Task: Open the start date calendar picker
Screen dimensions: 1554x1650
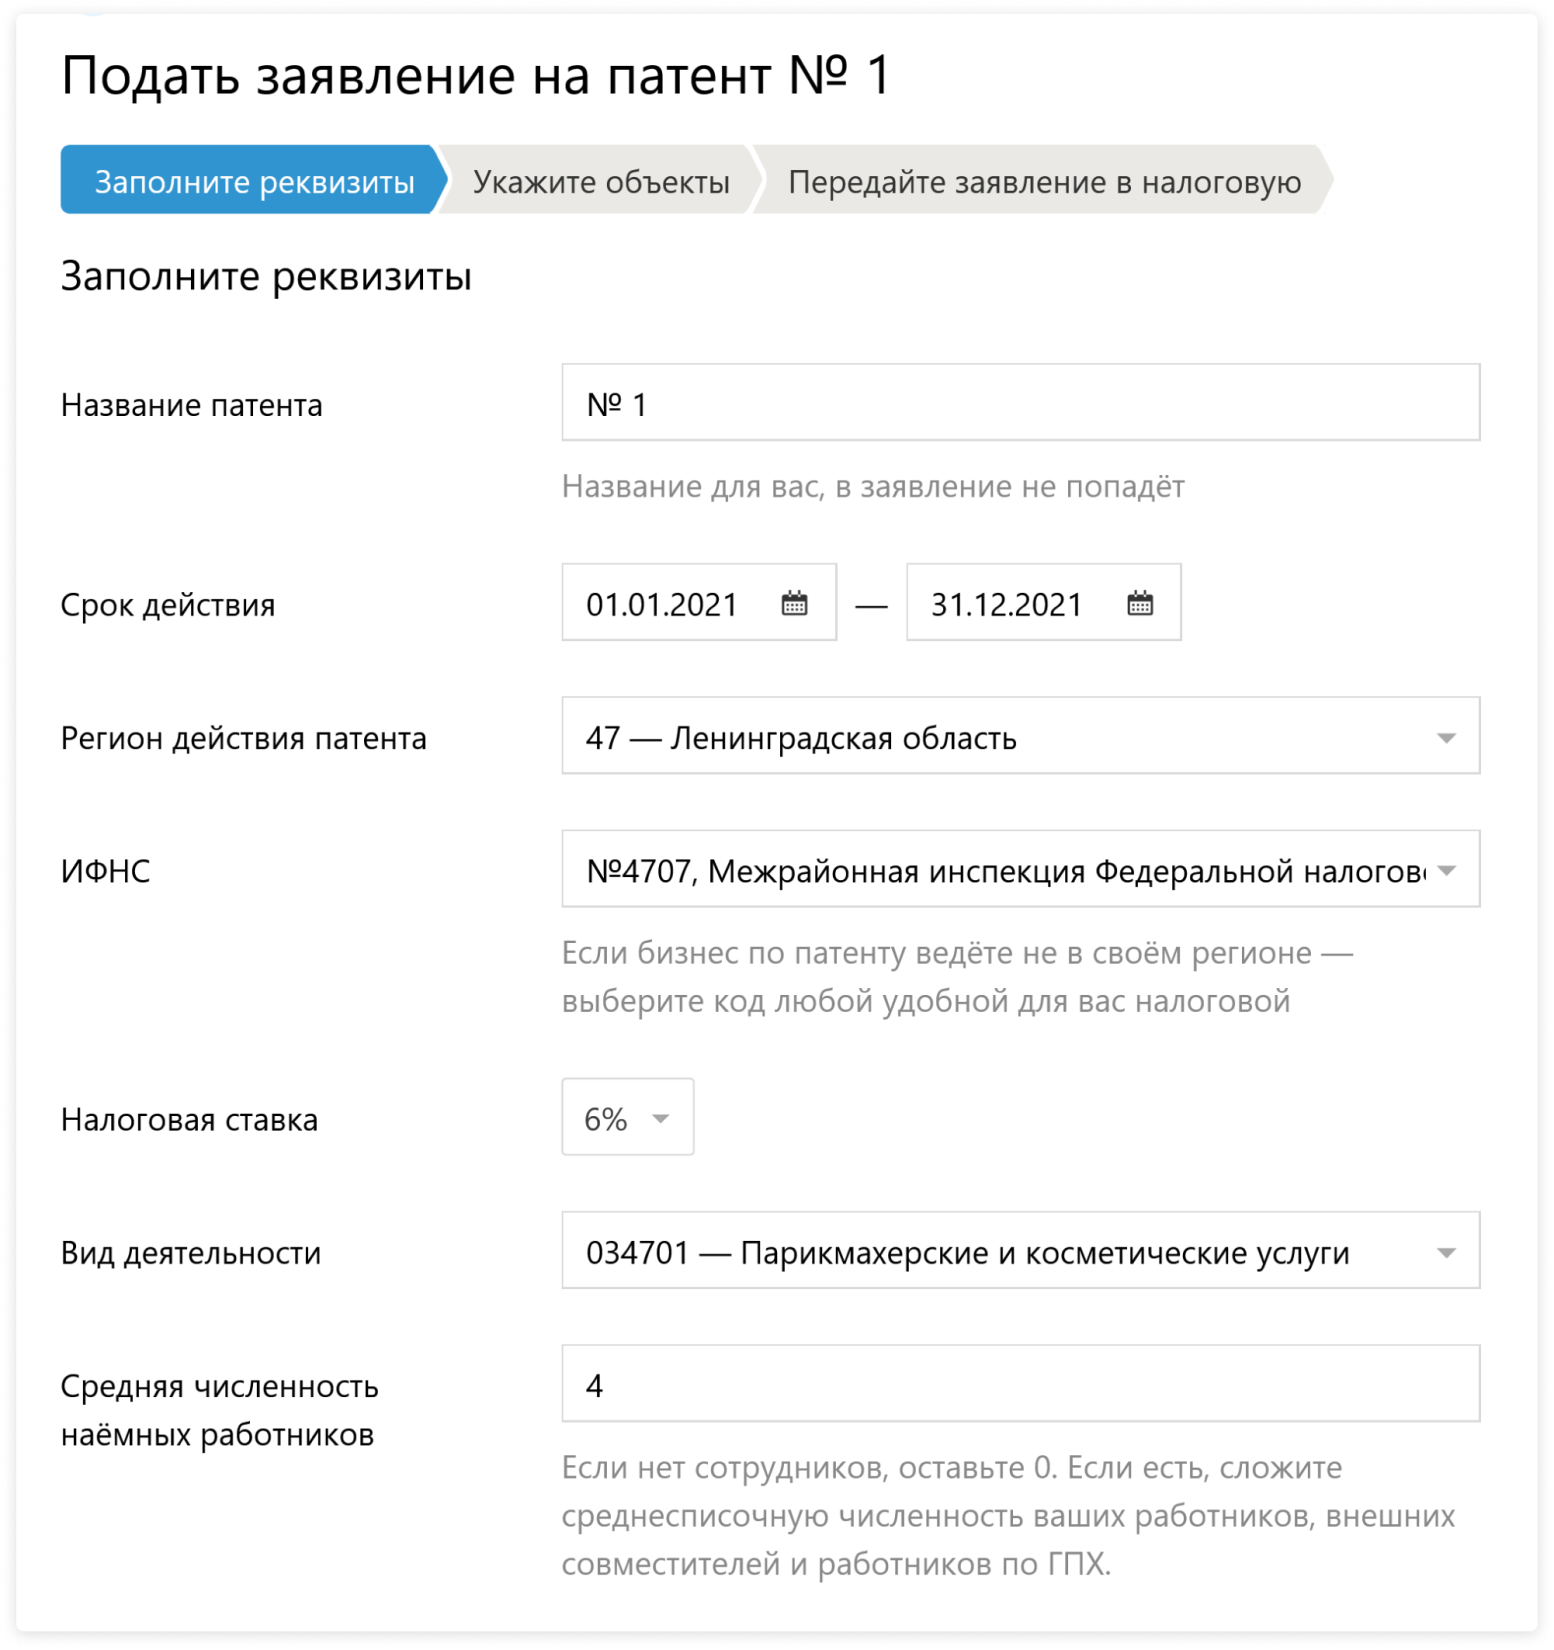Action: (x=794, y=604)
